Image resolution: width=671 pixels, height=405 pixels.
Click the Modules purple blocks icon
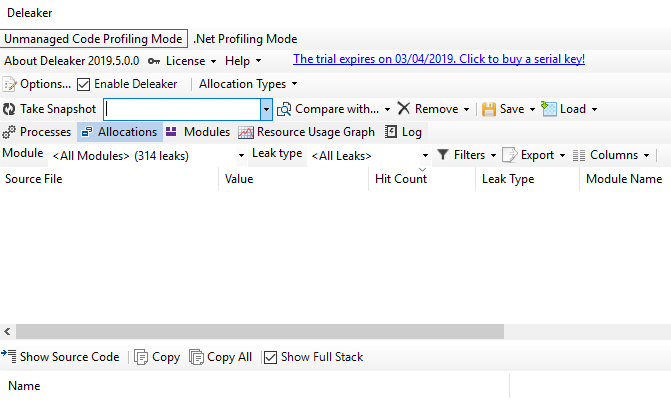click(171, 131)
